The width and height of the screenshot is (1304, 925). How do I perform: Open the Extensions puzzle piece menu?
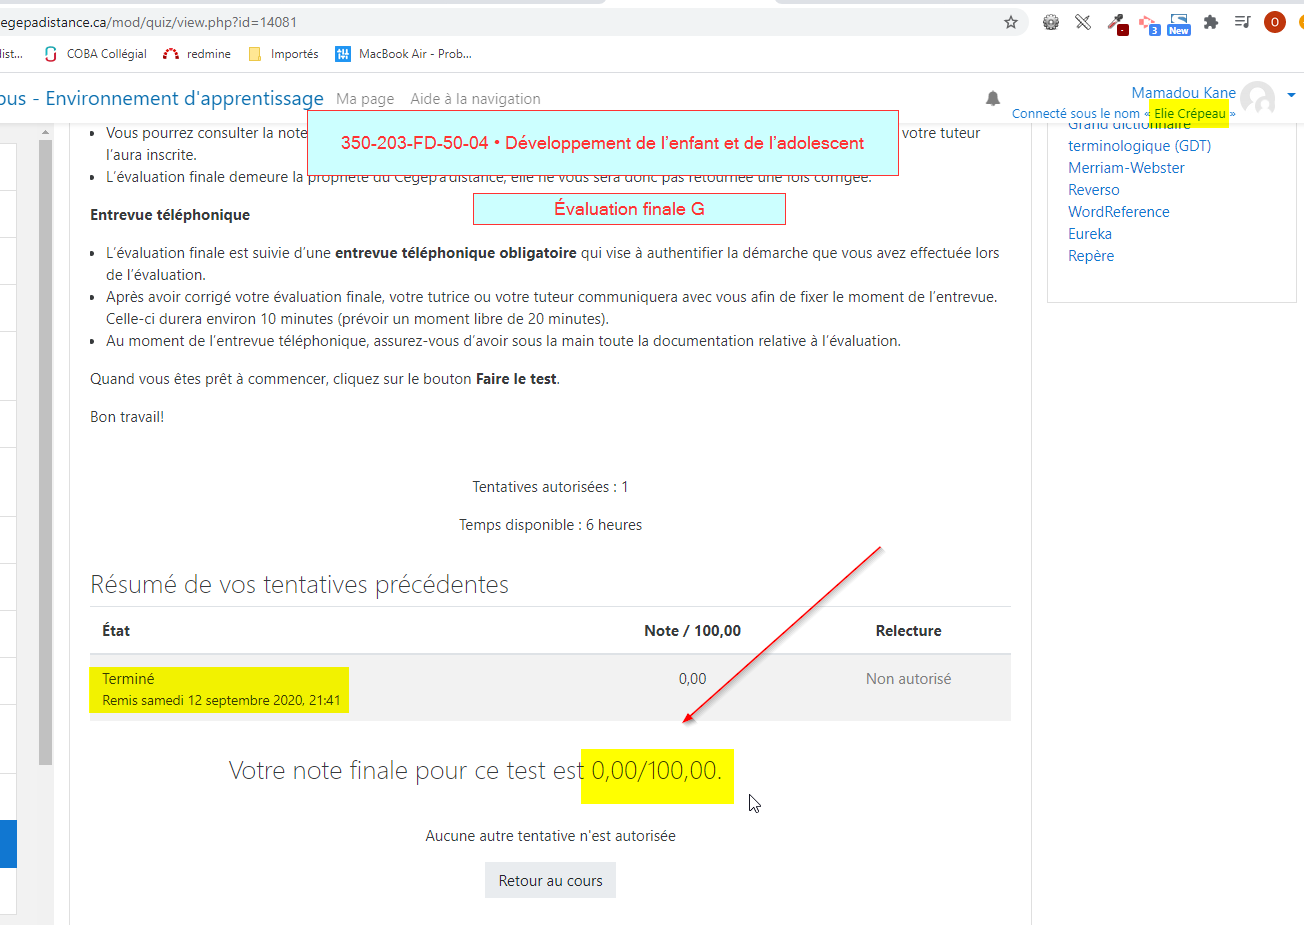pos(1211,22)
